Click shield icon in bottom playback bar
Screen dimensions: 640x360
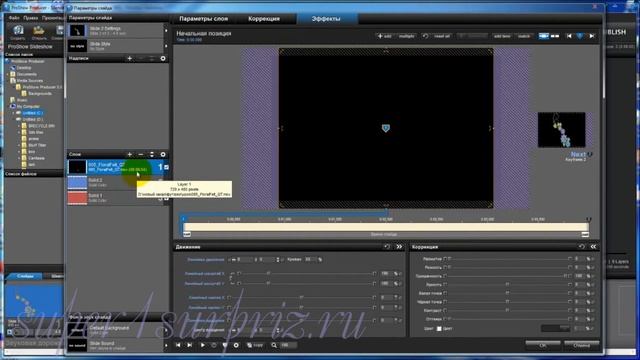[x=225, y=345]
